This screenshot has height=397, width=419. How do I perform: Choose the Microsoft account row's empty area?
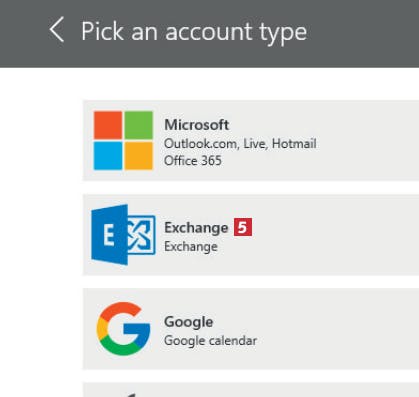pos(367,140)
